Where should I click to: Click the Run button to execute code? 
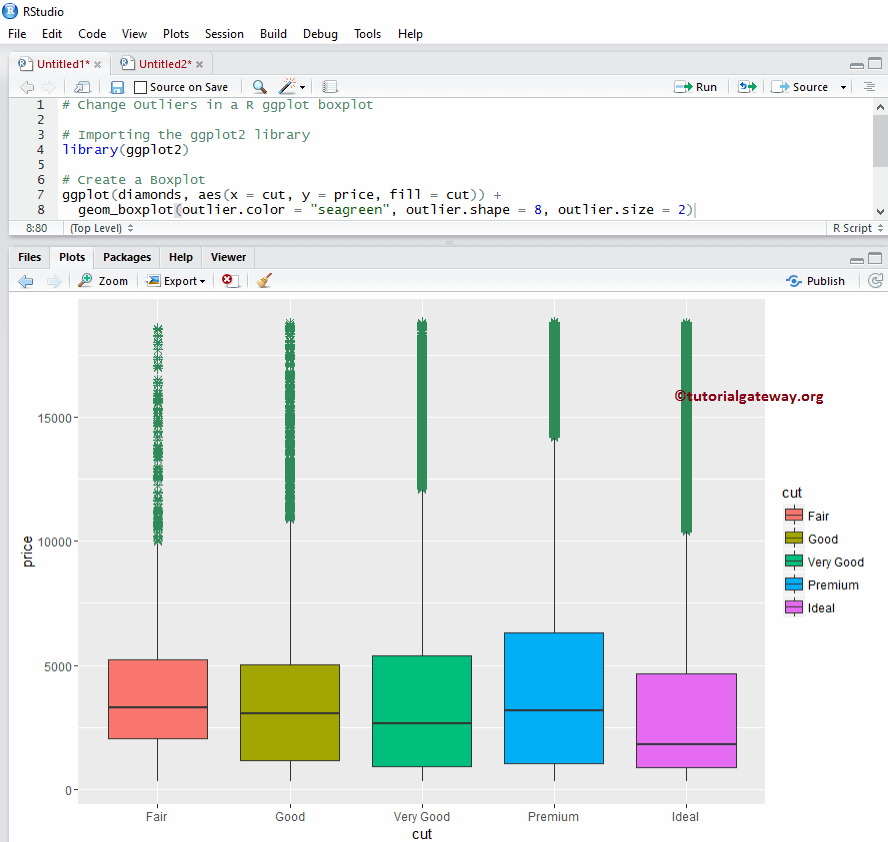(696, 87)
